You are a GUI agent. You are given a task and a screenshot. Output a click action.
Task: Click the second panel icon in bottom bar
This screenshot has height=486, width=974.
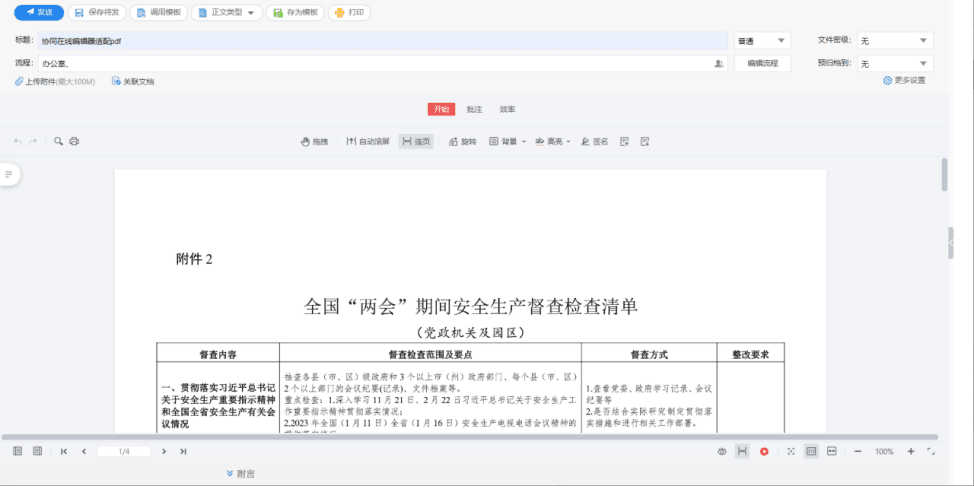tap(37, 451)
